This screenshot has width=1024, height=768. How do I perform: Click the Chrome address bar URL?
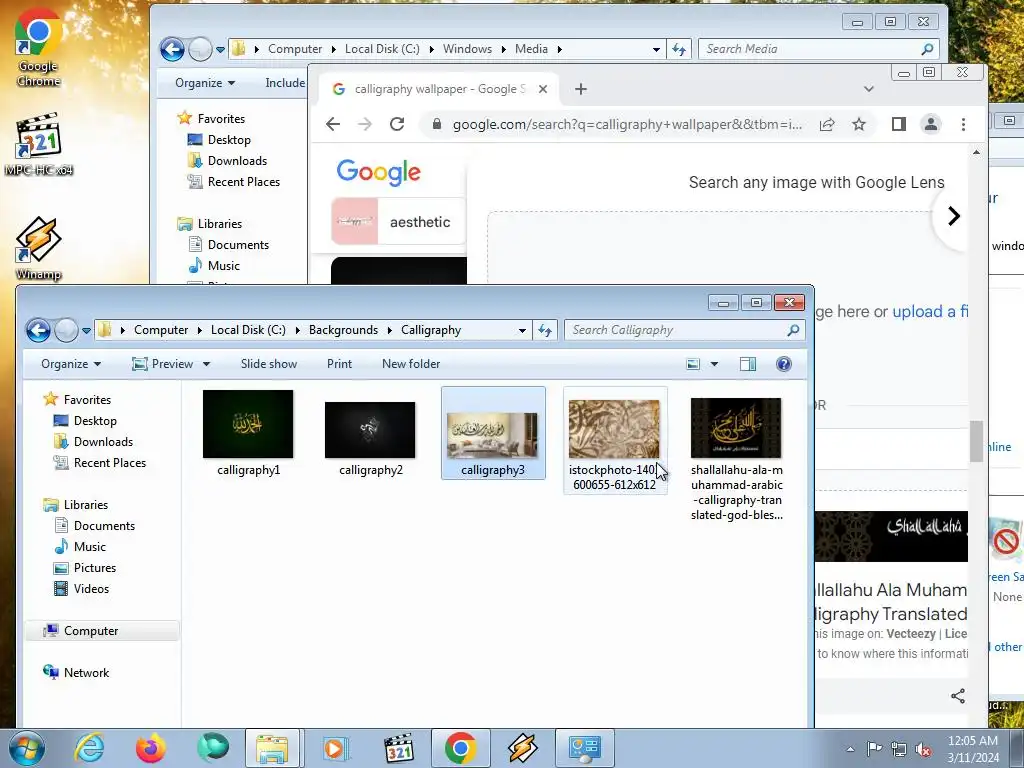coord(627,124)
